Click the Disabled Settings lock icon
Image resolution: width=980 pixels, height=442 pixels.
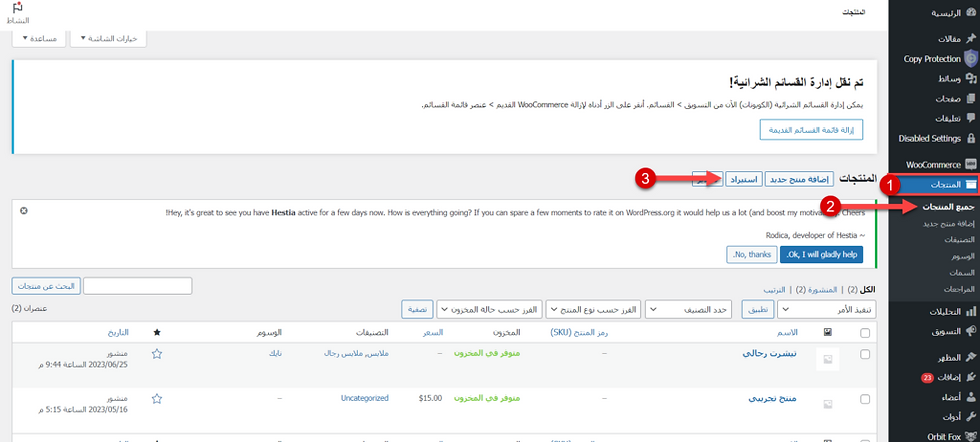click(971, 138)
